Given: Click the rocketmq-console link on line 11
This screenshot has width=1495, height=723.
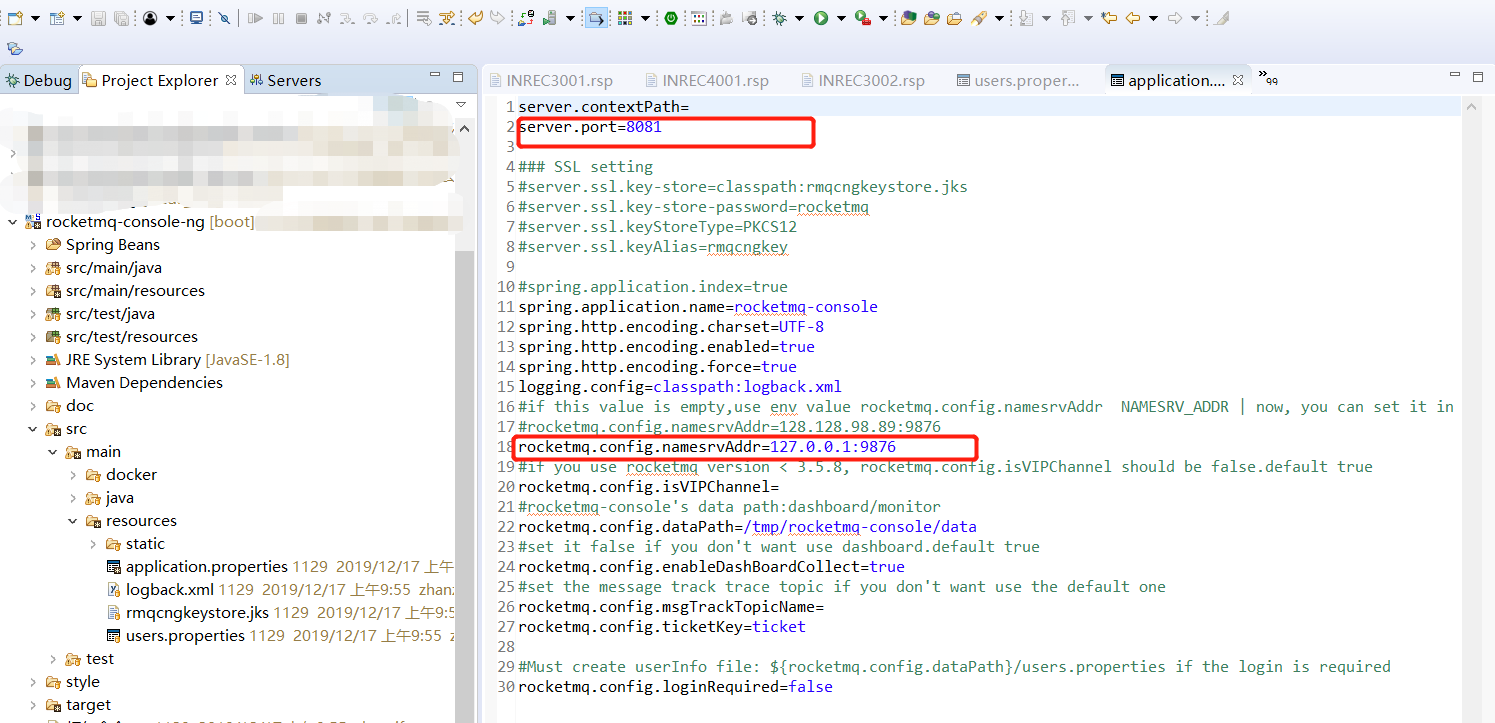Looking at the screenshot, I should pos(805,306).
